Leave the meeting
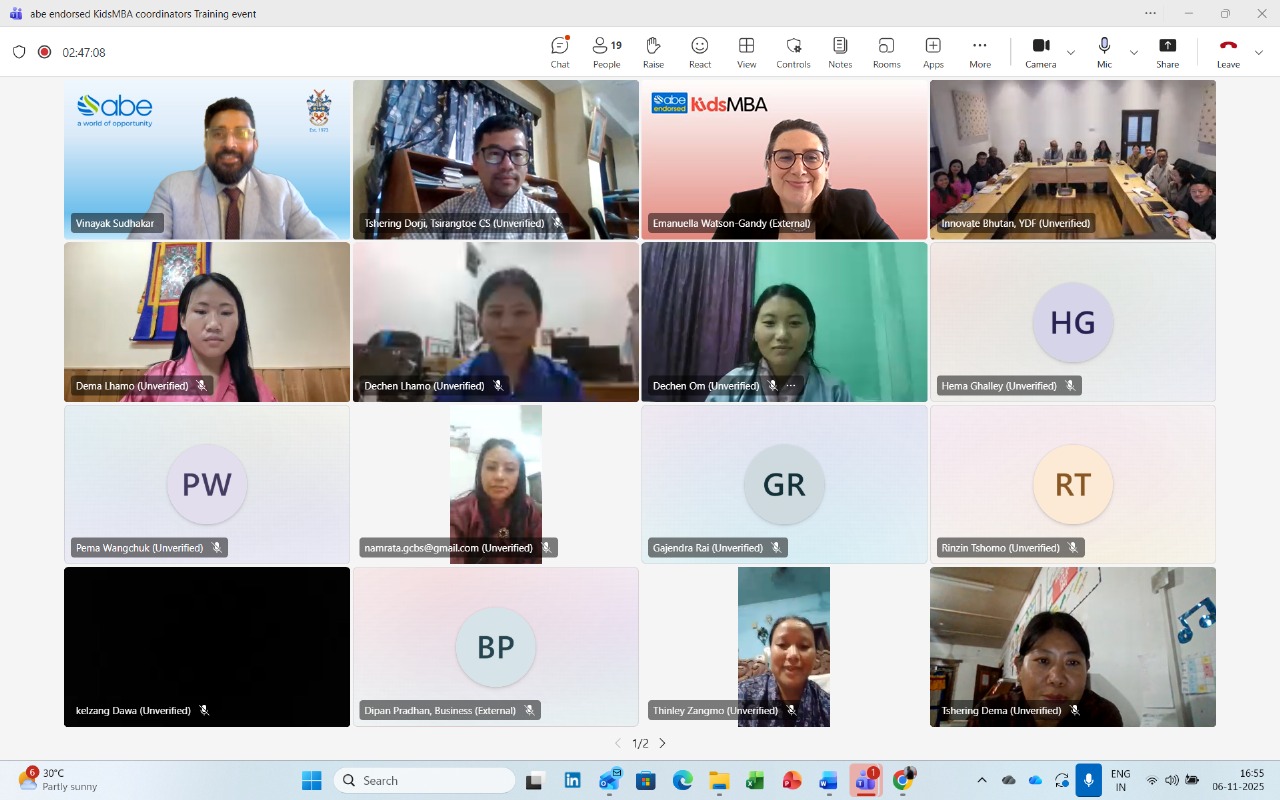This screenshot has width=1280, height=800. point(1228,52)
